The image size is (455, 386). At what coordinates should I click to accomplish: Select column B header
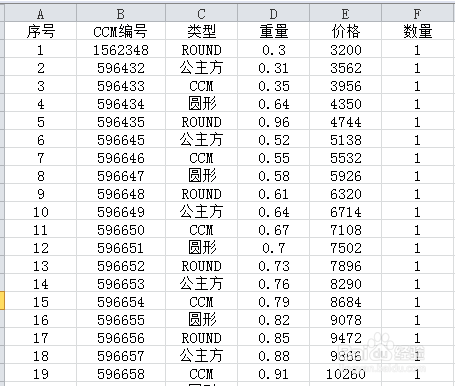[121, 14]
